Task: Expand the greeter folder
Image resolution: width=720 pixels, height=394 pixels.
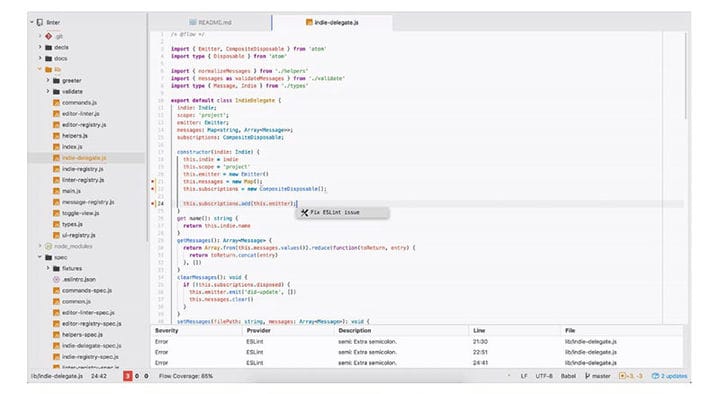Action: pyautogui.click(x=48, y=80)
